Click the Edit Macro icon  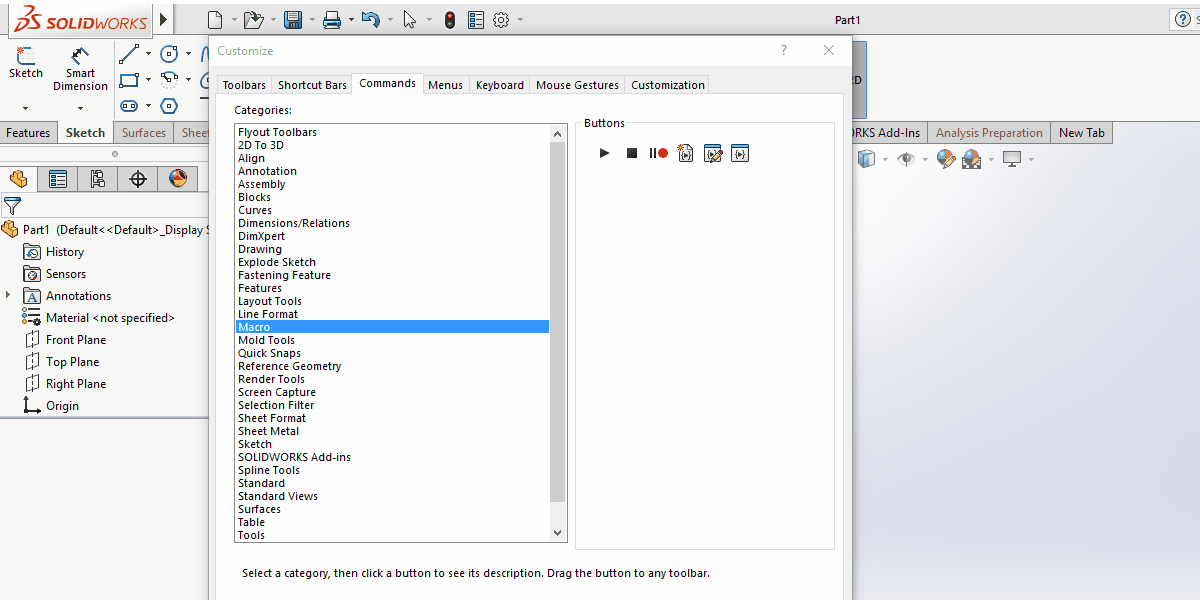(x=713, y=153)
